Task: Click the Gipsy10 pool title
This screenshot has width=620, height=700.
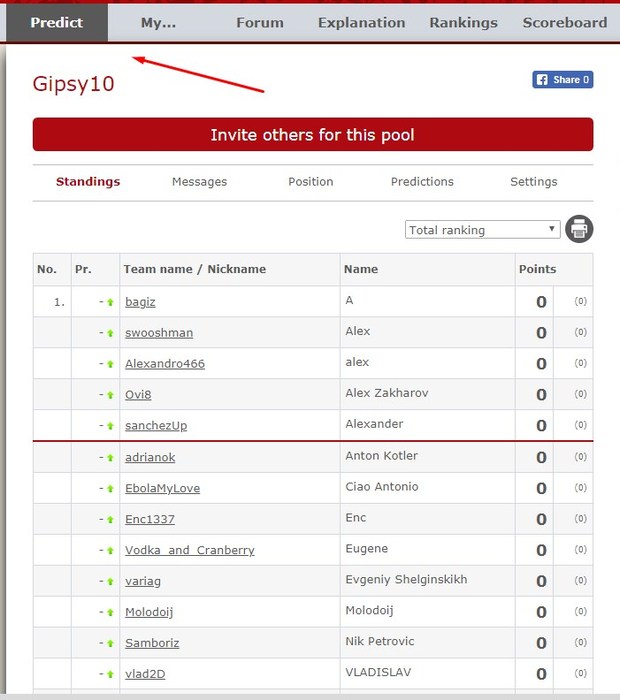Action: [74, 84]
